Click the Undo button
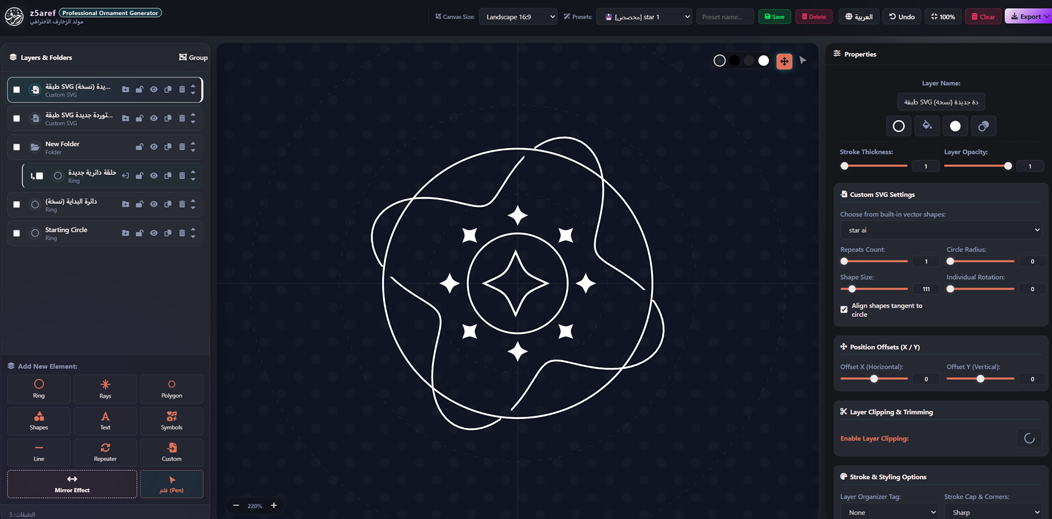The height and width of the screenshot is (519, 1052). pos(902,17)
